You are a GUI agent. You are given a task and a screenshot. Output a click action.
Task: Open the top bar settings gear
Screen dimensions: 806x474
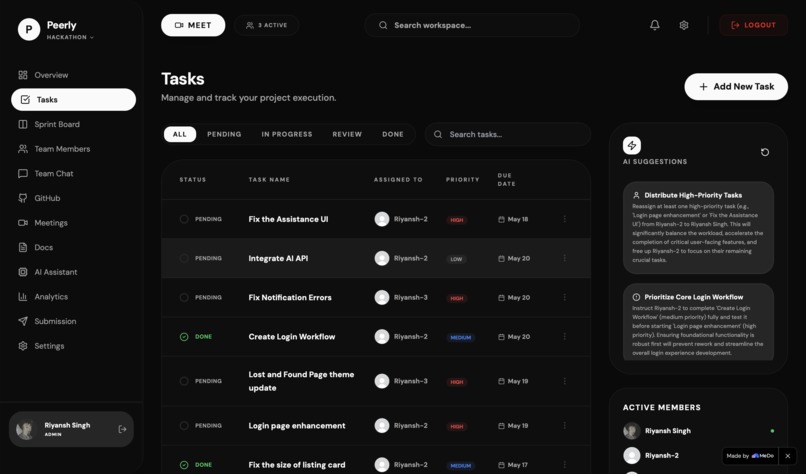point(684,25)
